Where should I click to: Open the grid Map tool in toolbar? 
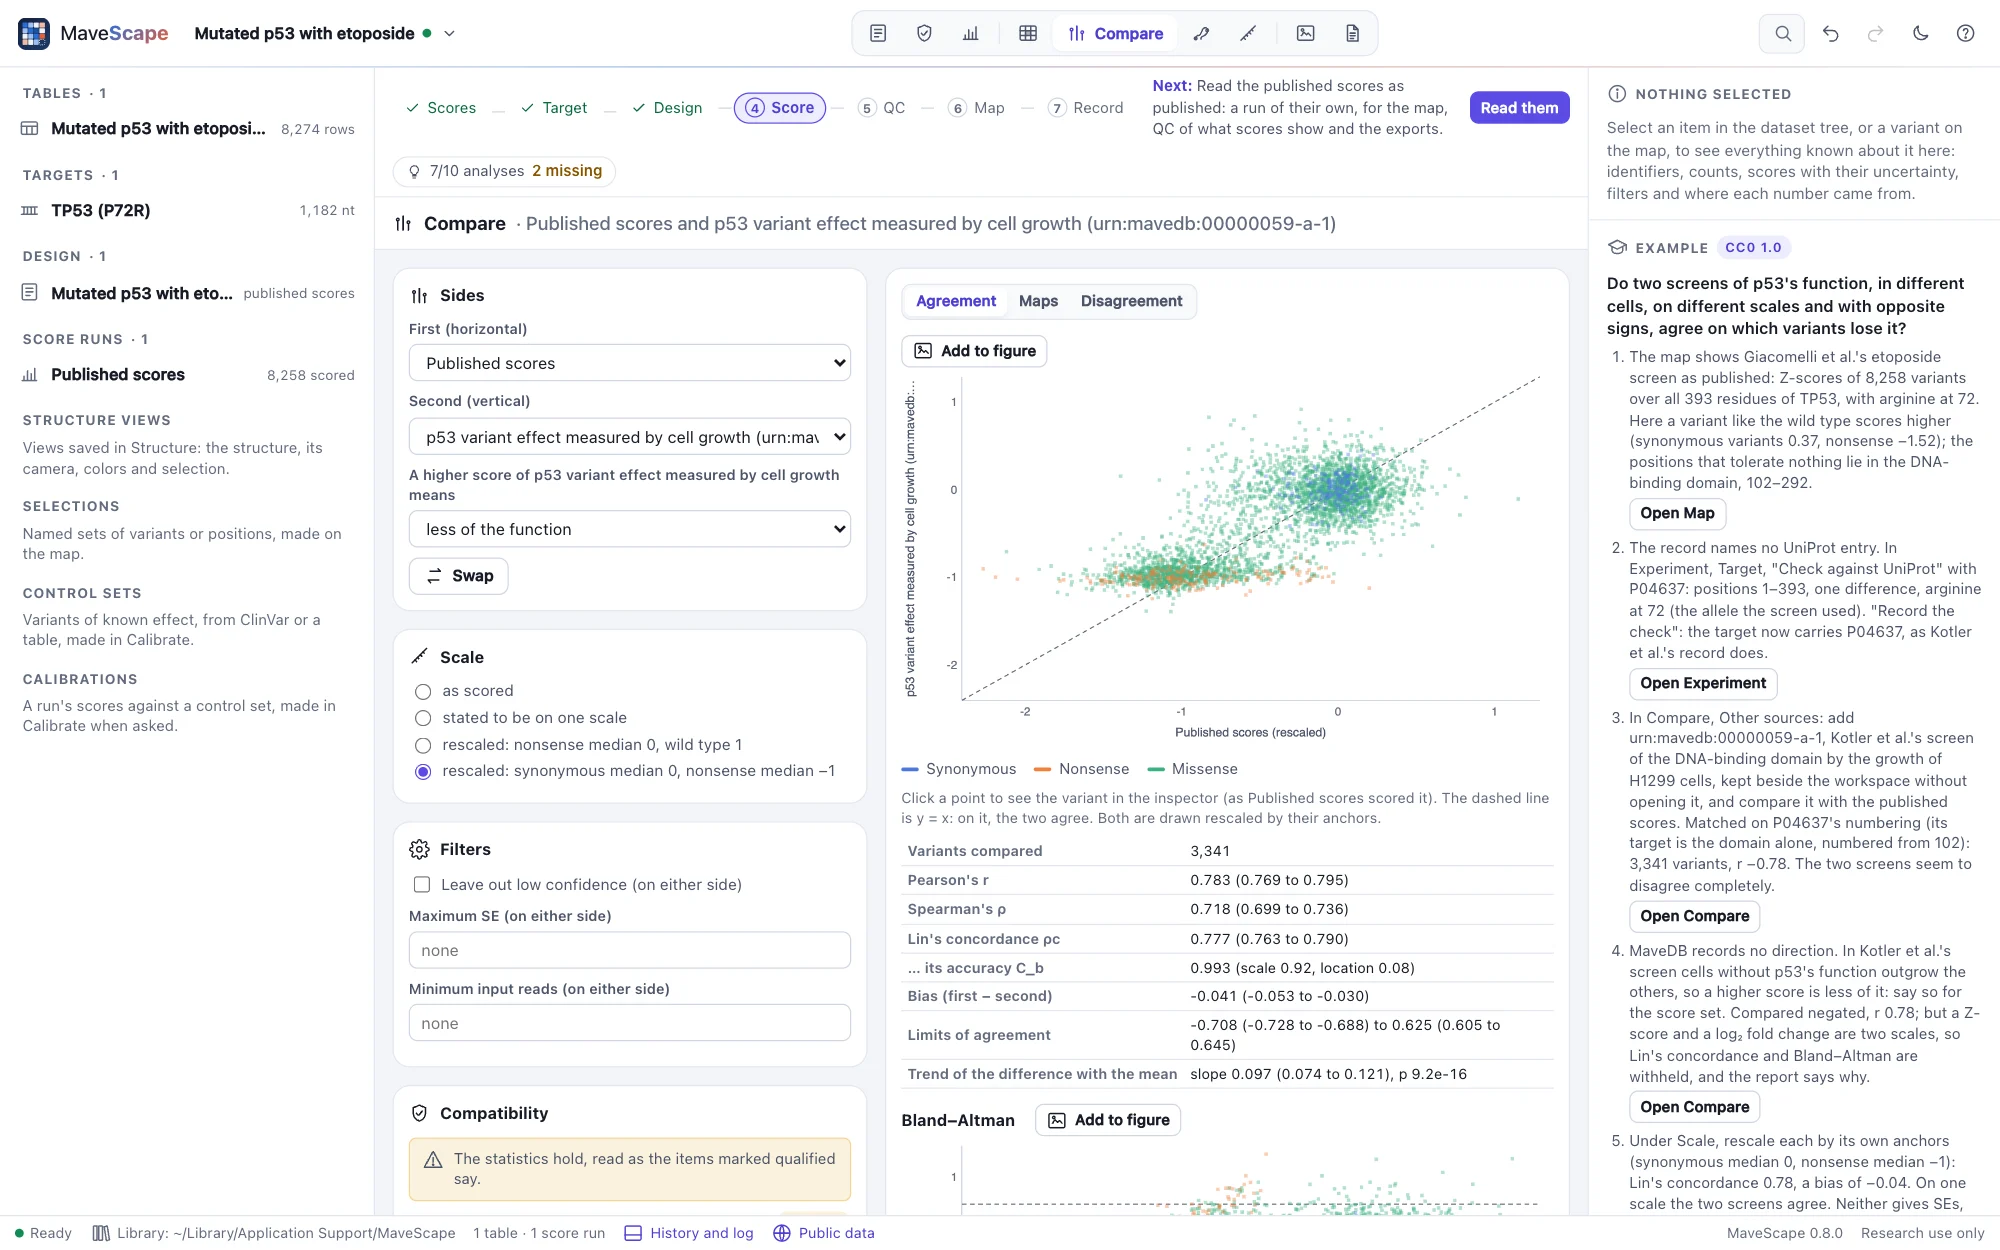tap(1028, 33)
